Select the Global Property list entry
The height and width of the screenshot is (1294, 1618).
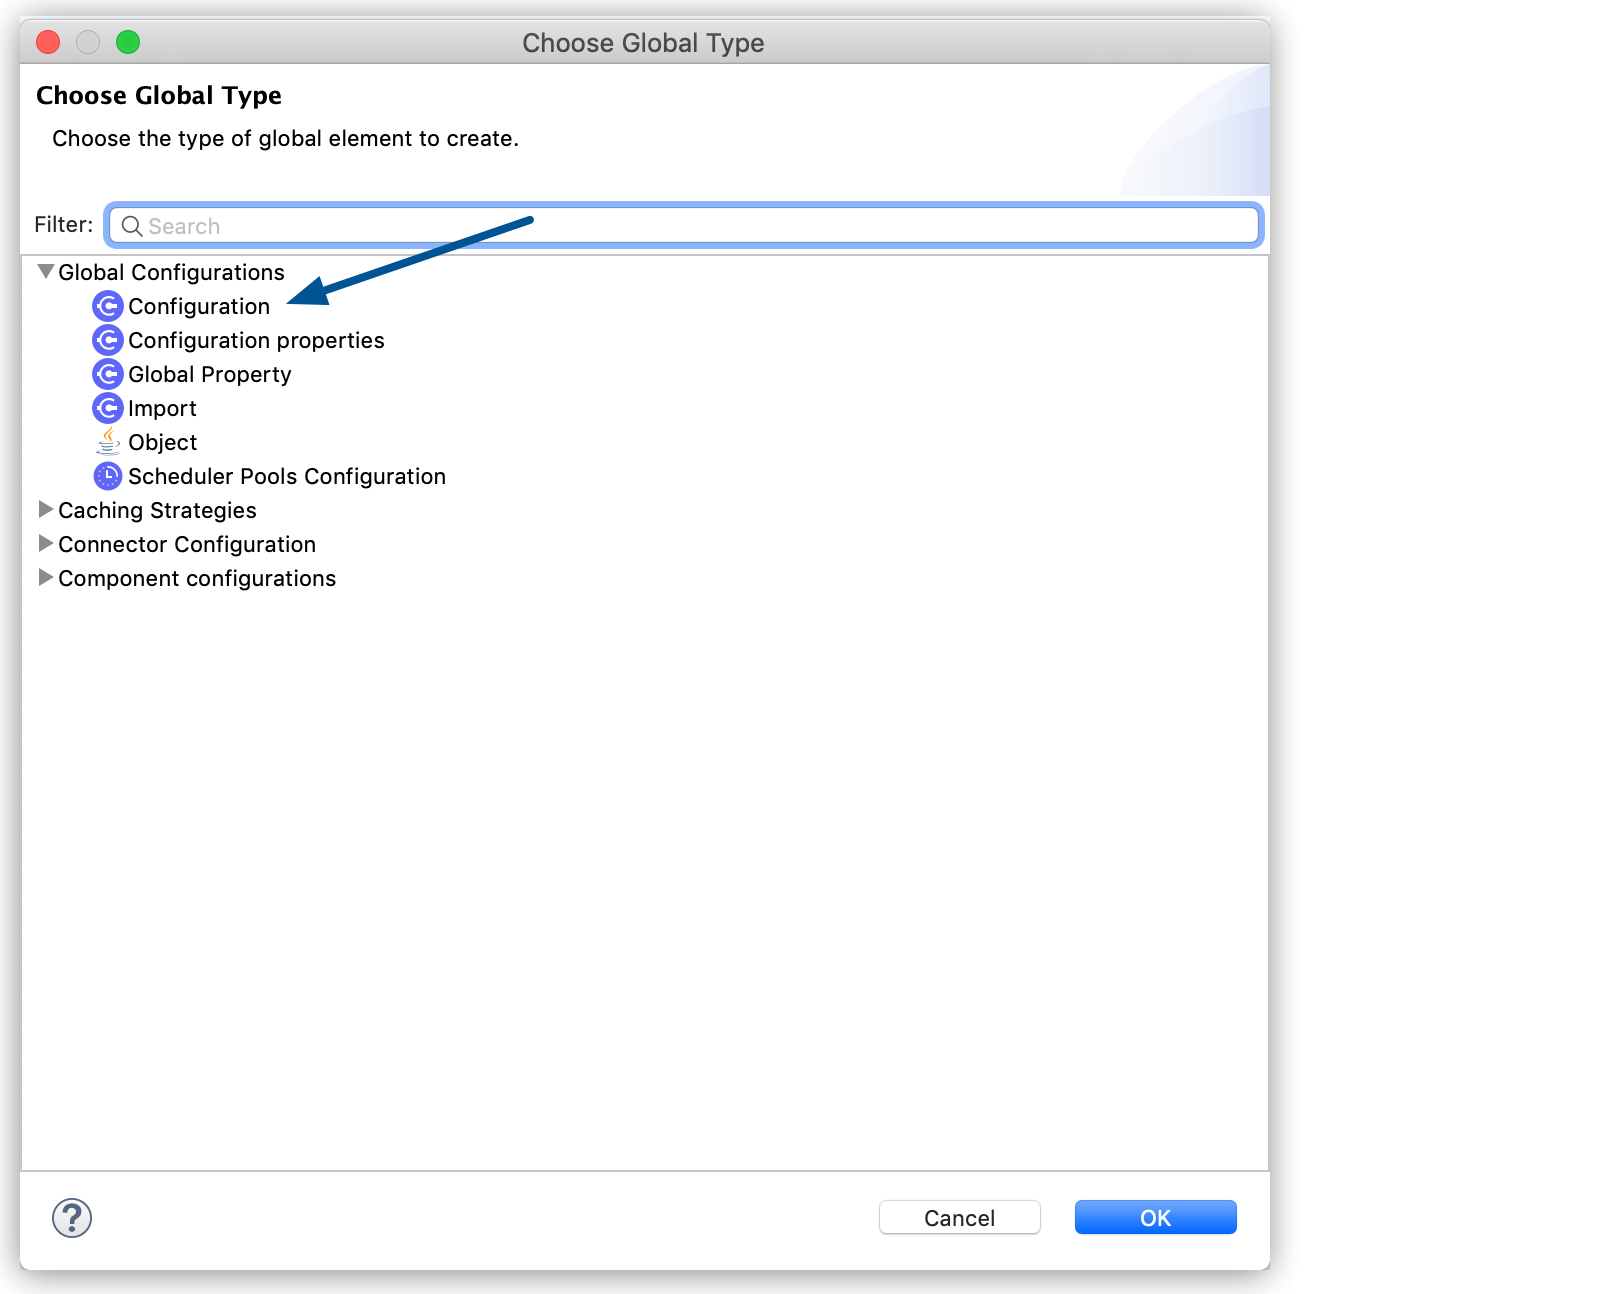209,374
